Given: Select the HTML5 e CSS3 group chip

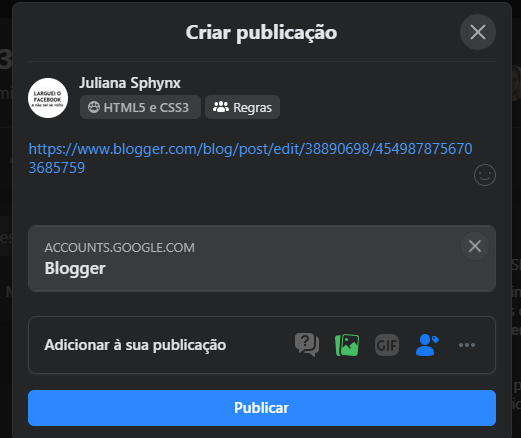Looking at the screenshot, I should (x=140, y=107).
